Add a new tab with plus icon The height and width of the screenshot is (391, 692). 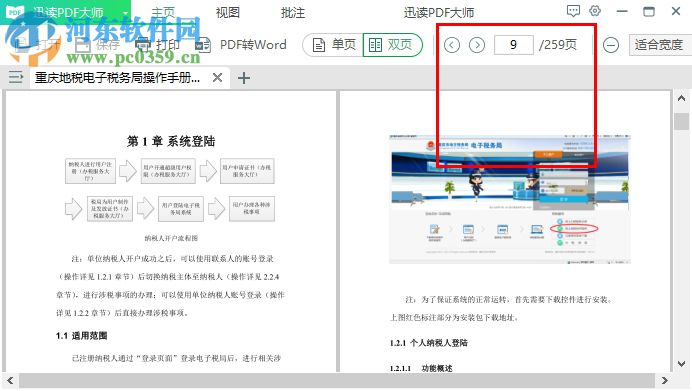(x=244, y=78)
